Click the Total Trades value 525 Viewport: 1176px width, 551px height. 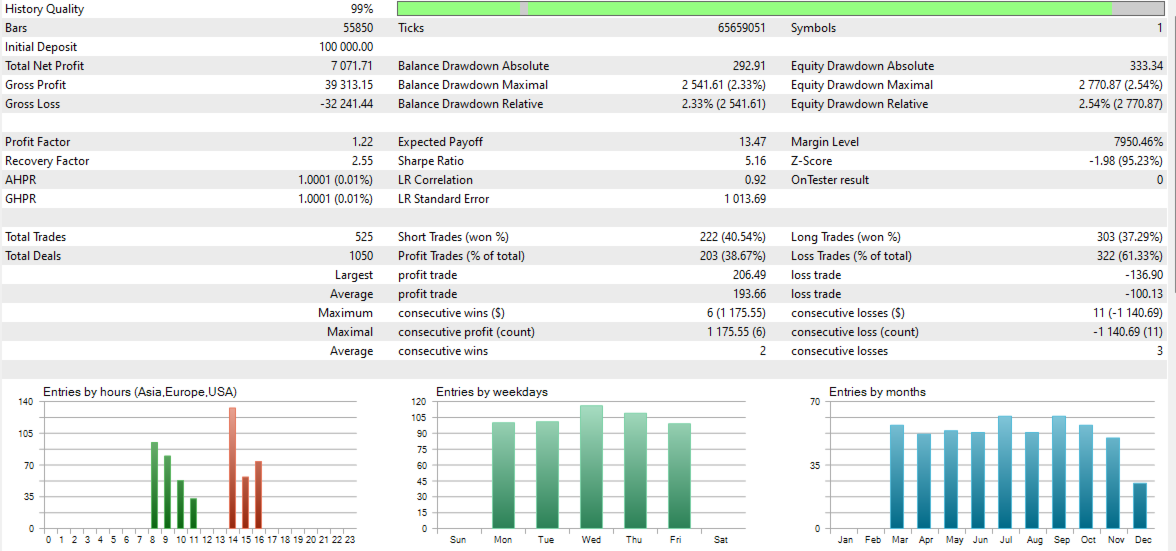pyautogui.click(x=364, y=237)
